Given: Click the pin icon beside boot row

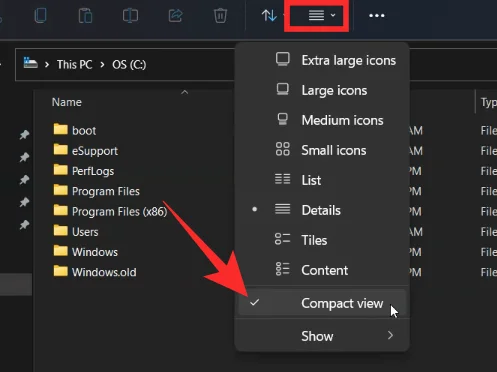Looking at the screenshot, I should pyautogui.click(x=24, y=135).
